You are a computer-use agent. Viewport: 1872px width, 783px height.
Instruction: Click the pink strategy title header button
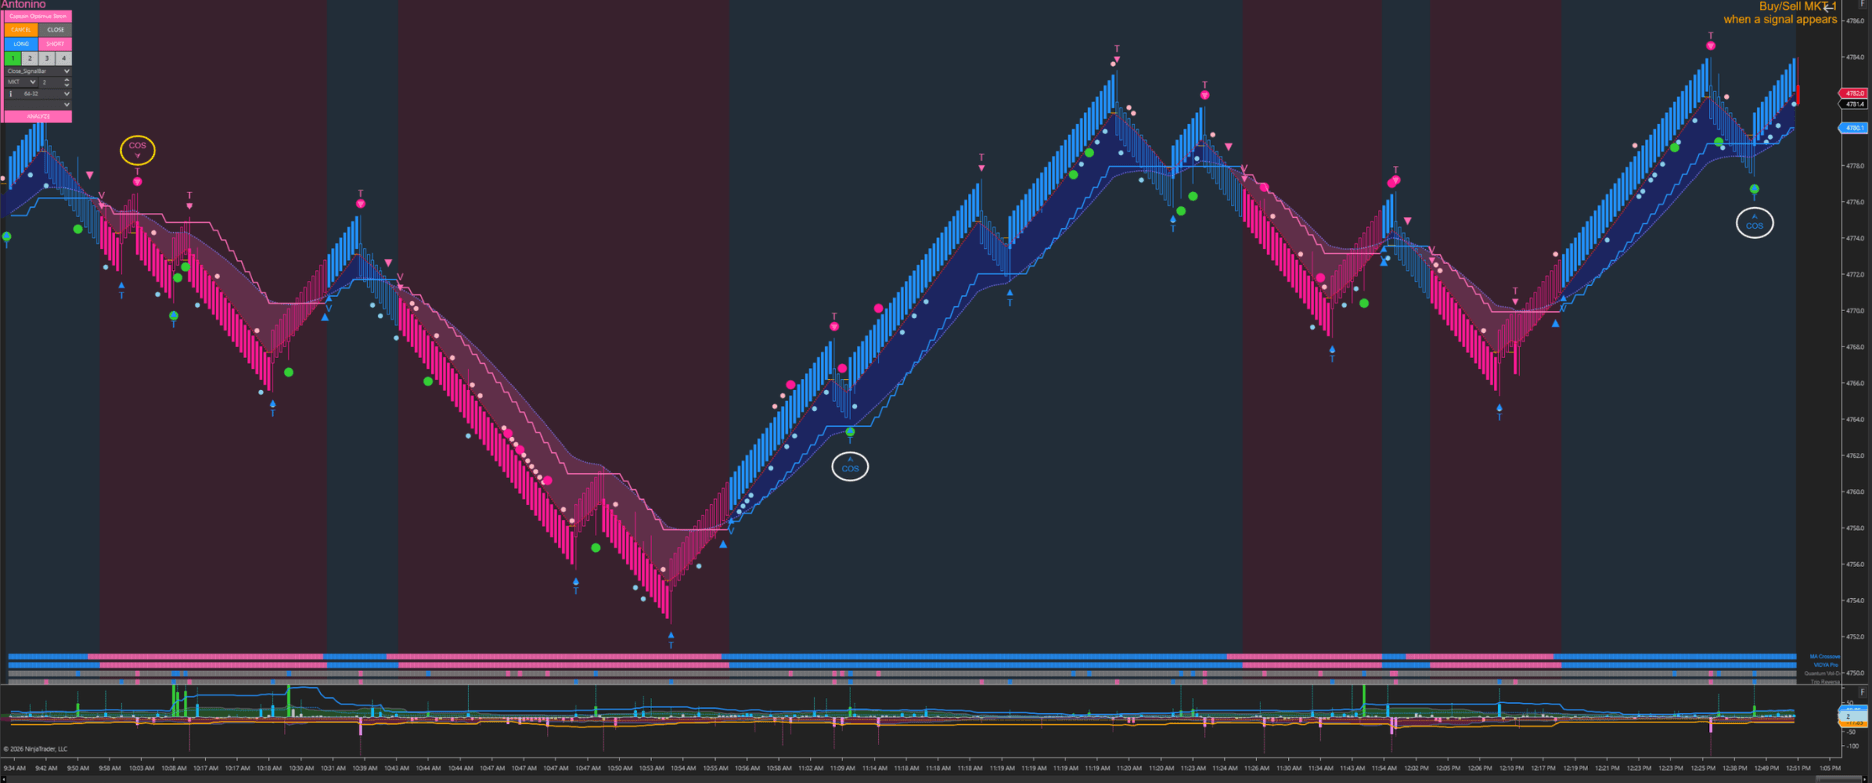pos(38,16)
